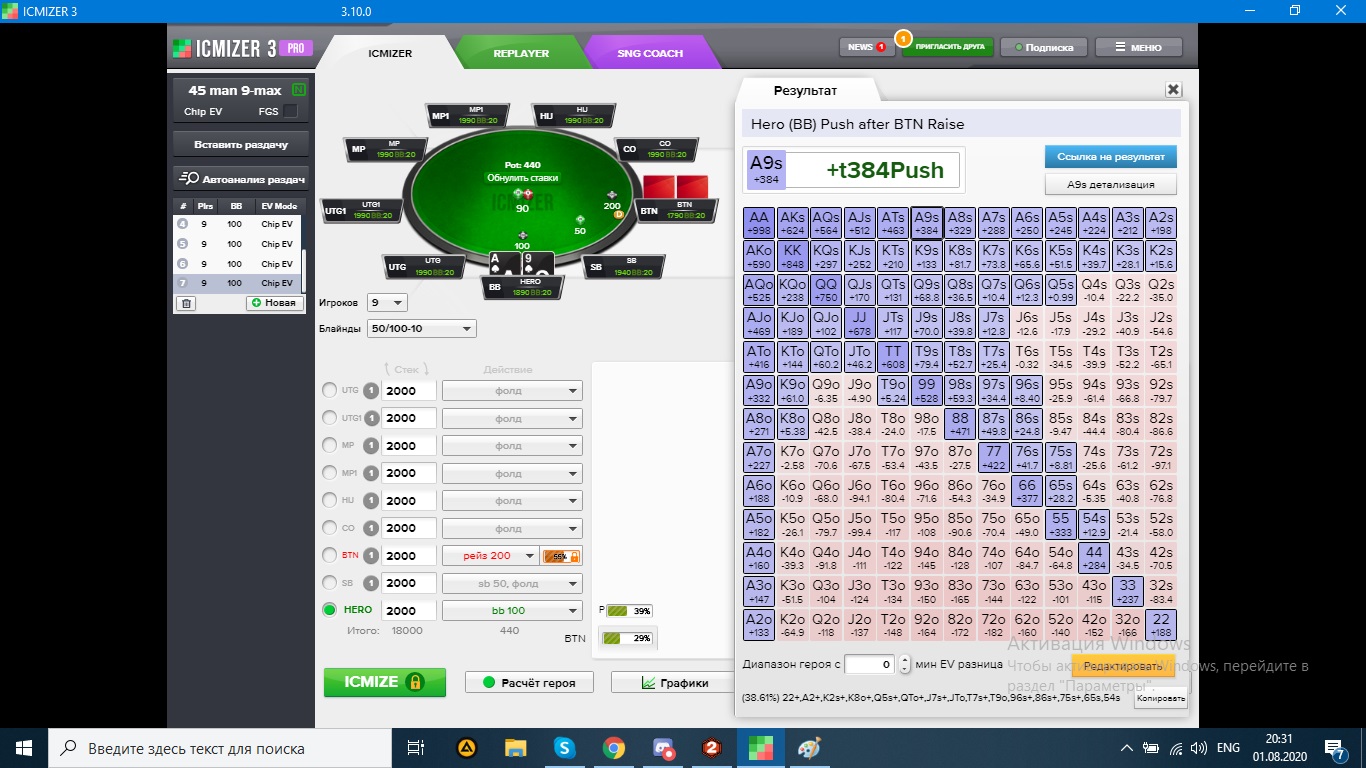The width and height of the screenshot is (1366, 768).
Task: Close the Результат panel
Action: [1173, 90]
